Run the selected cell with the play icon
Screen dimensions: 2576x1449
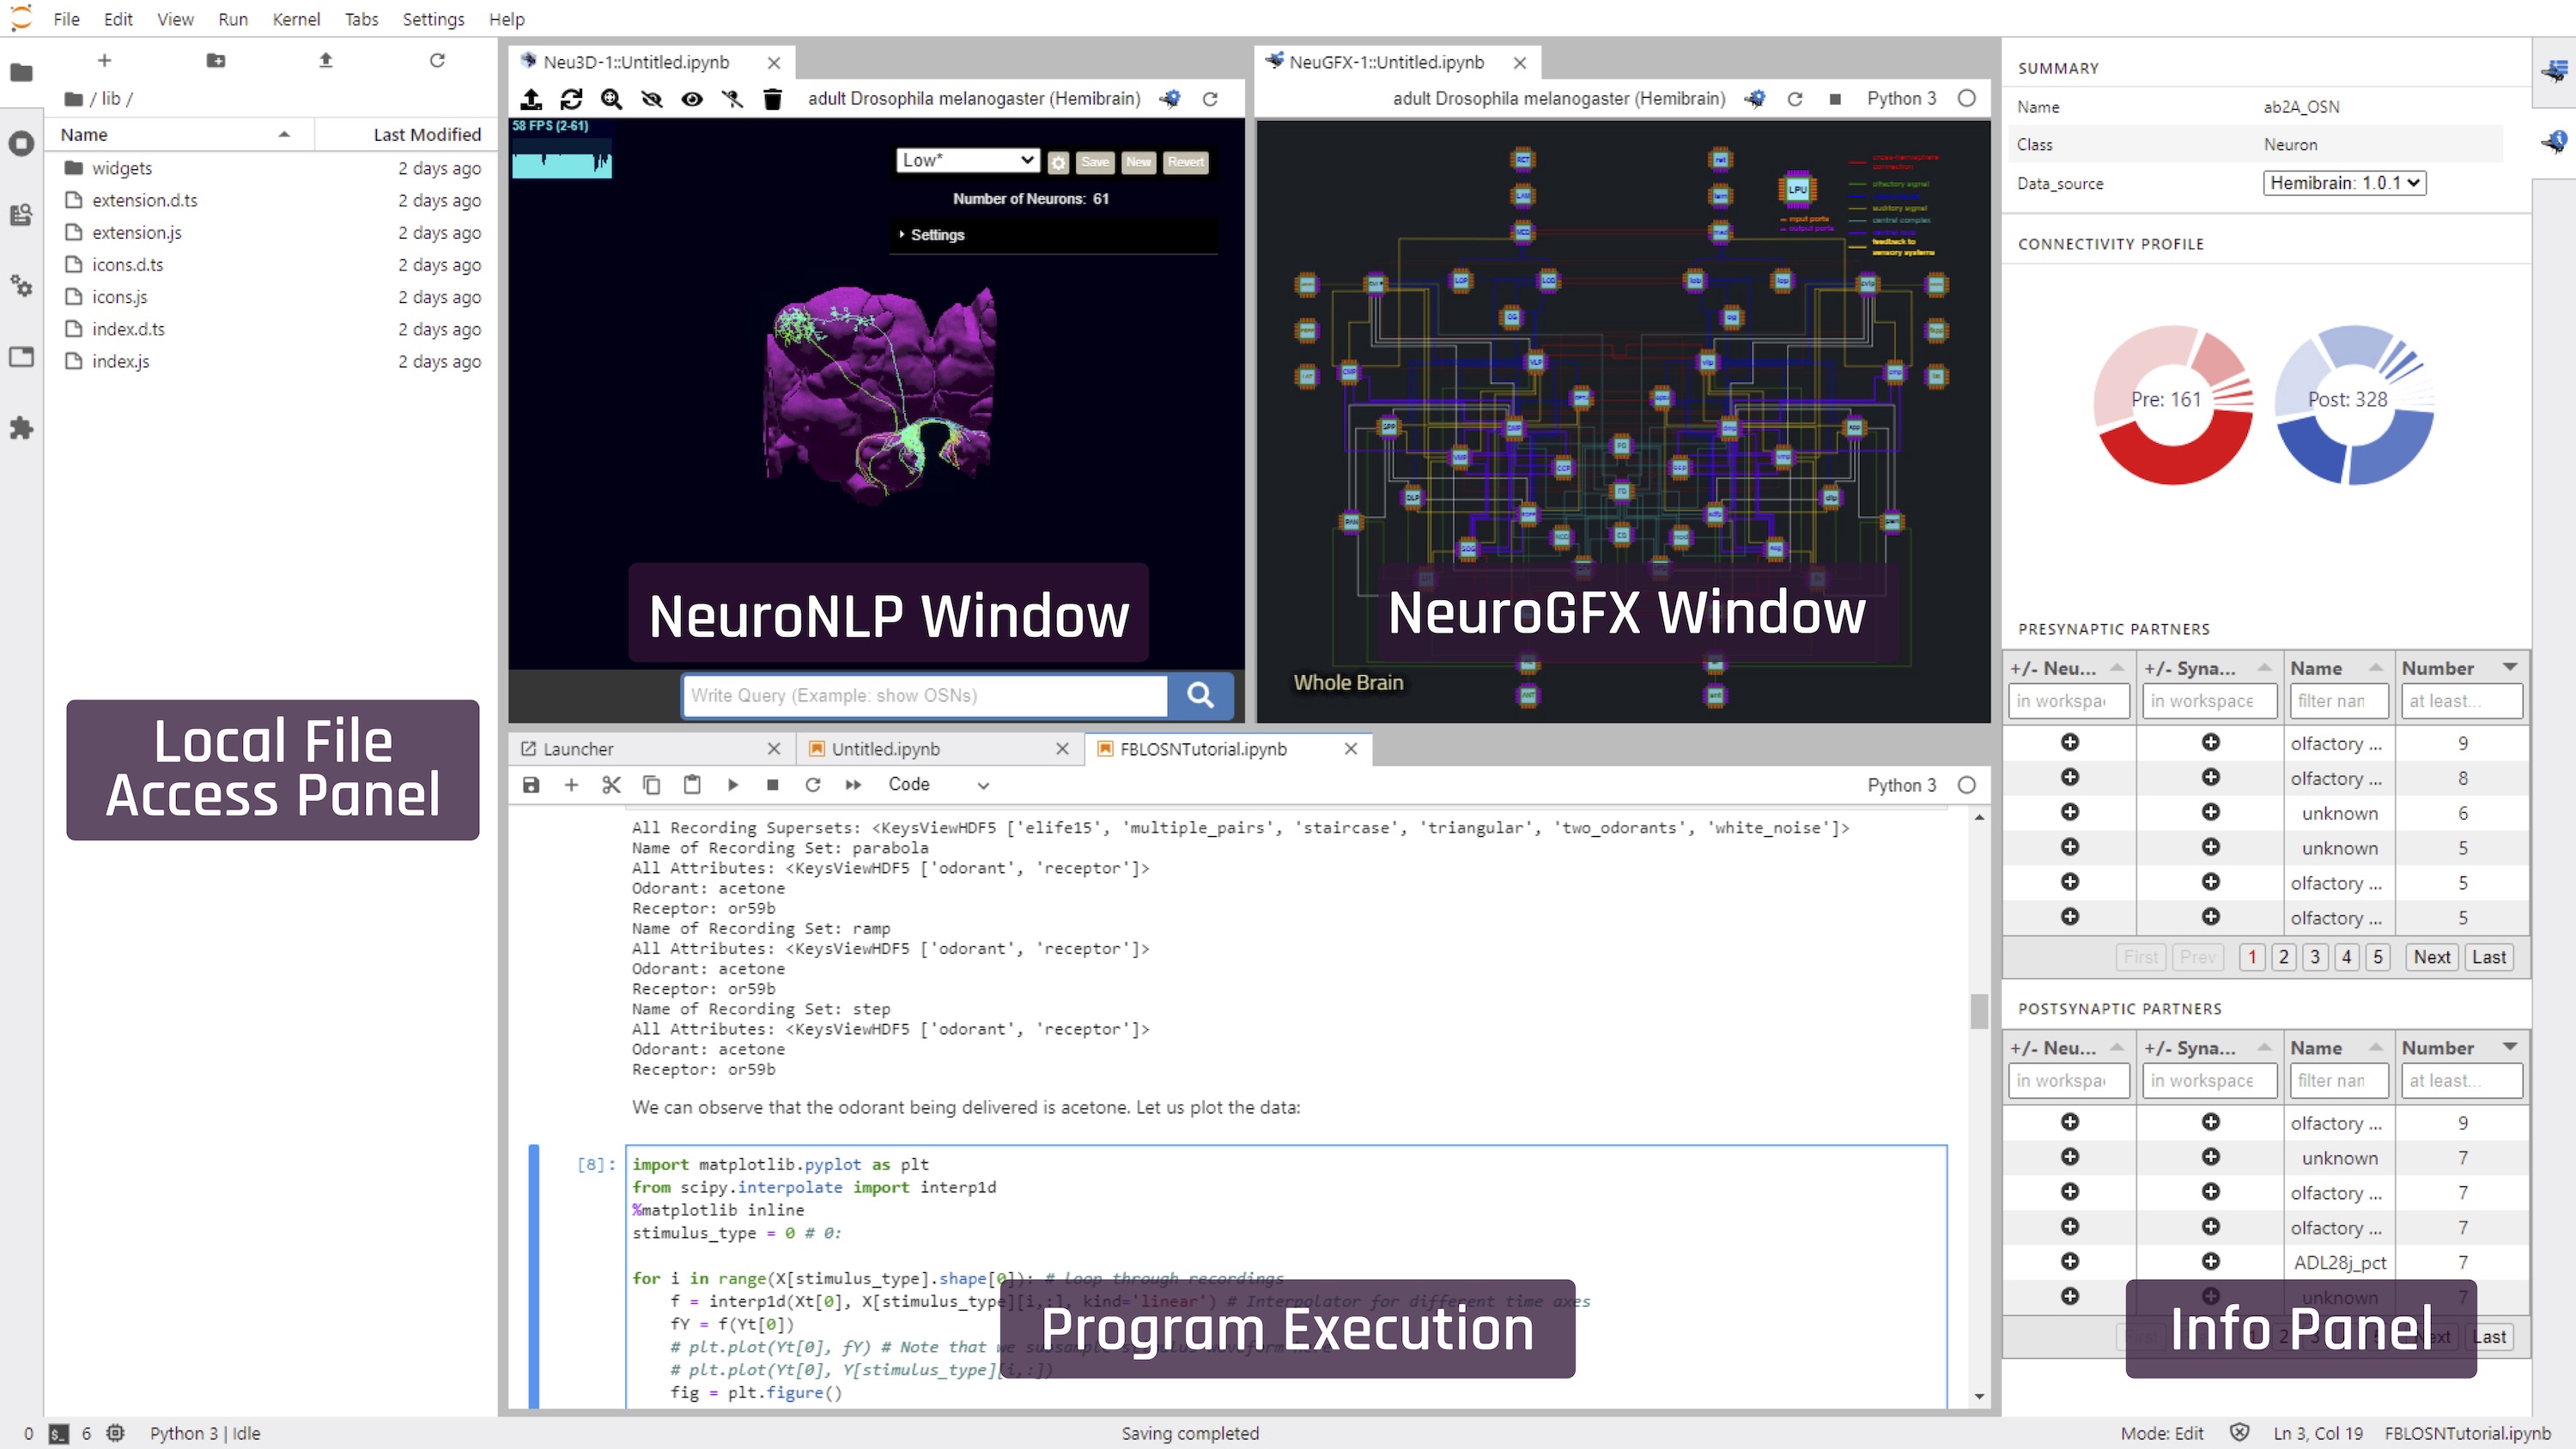coord(732,785)
